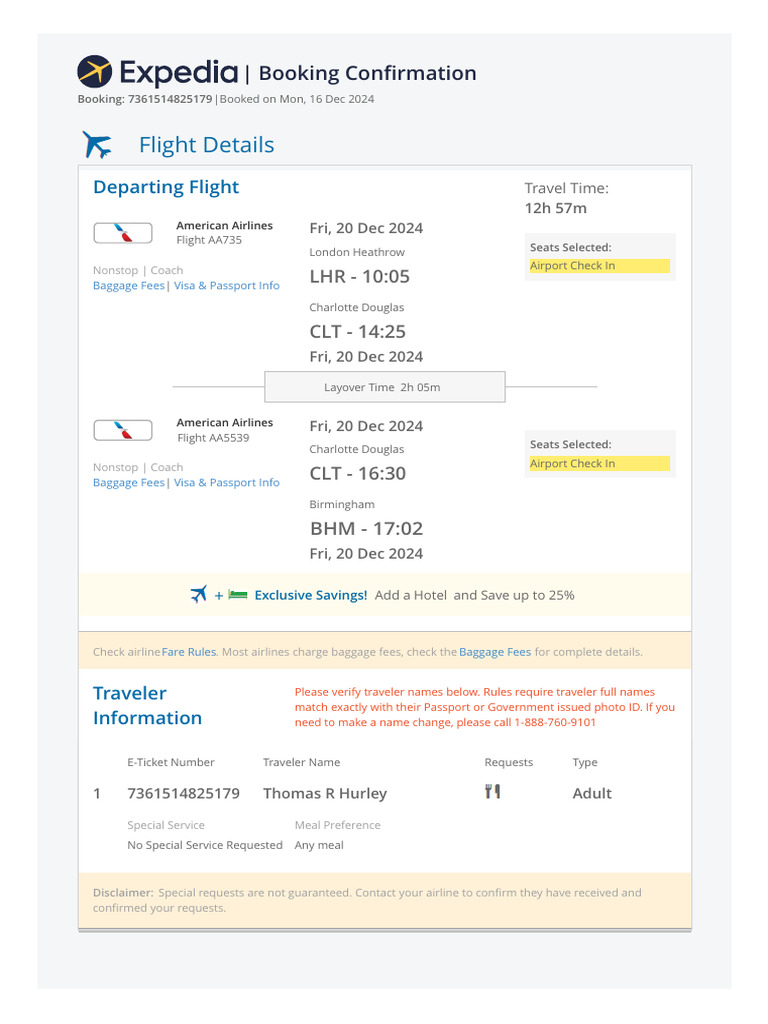Click Airport Check In highlight for CLT–BHM flight

click(x=598, y=464)
